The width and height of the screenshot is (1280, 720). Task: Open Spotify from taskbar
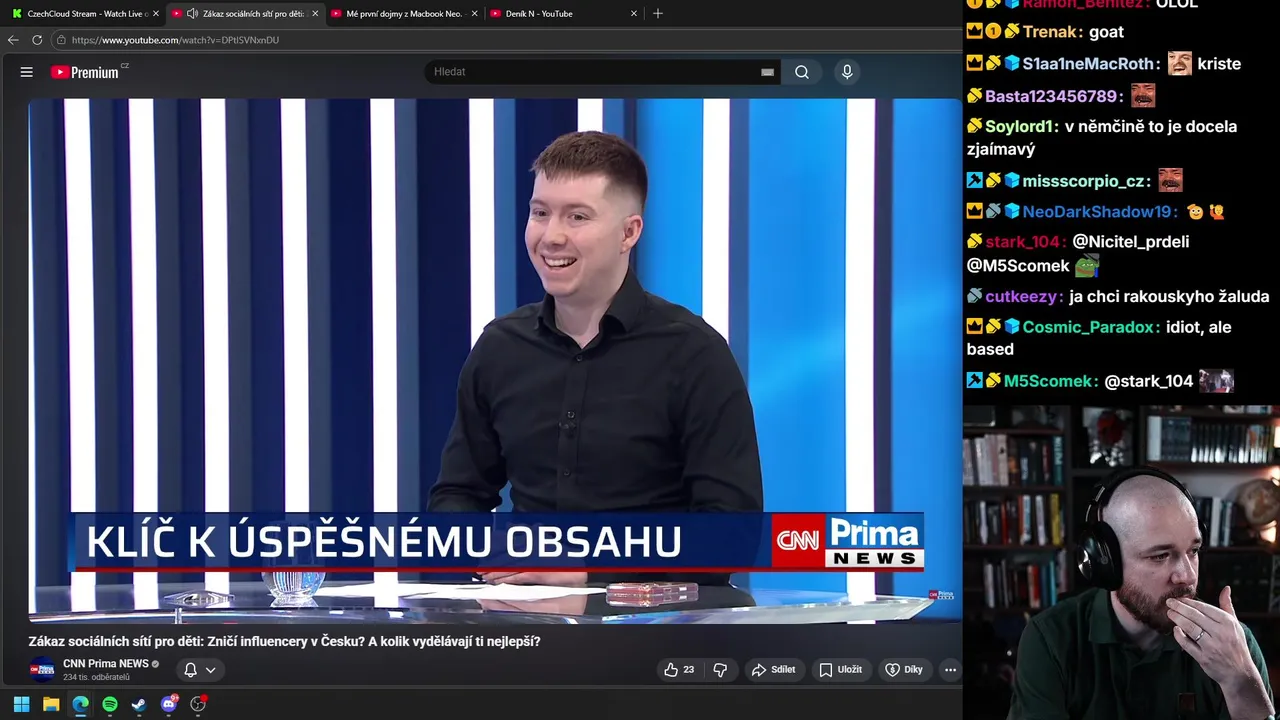(110, 704)
